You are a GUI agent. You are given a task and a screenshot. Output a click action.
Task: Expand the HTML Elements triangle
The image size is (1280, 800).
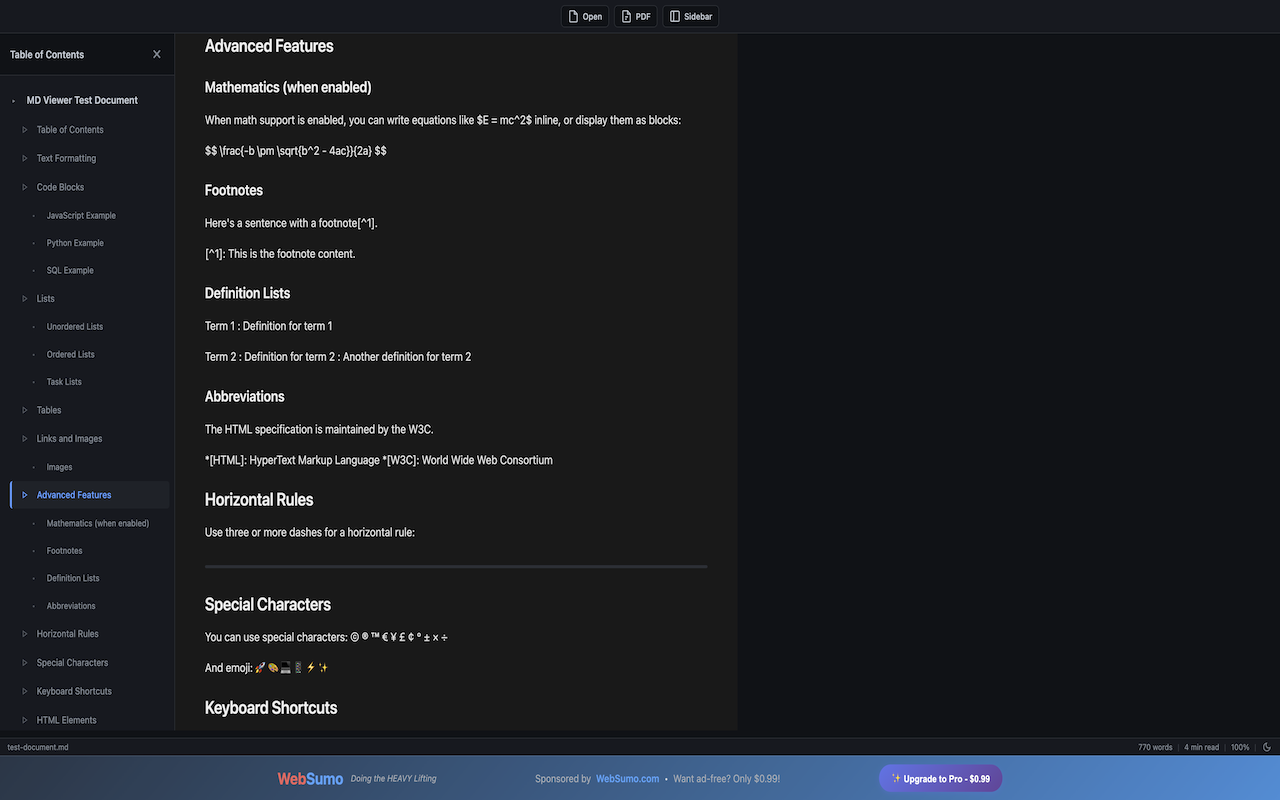(25, 720)
